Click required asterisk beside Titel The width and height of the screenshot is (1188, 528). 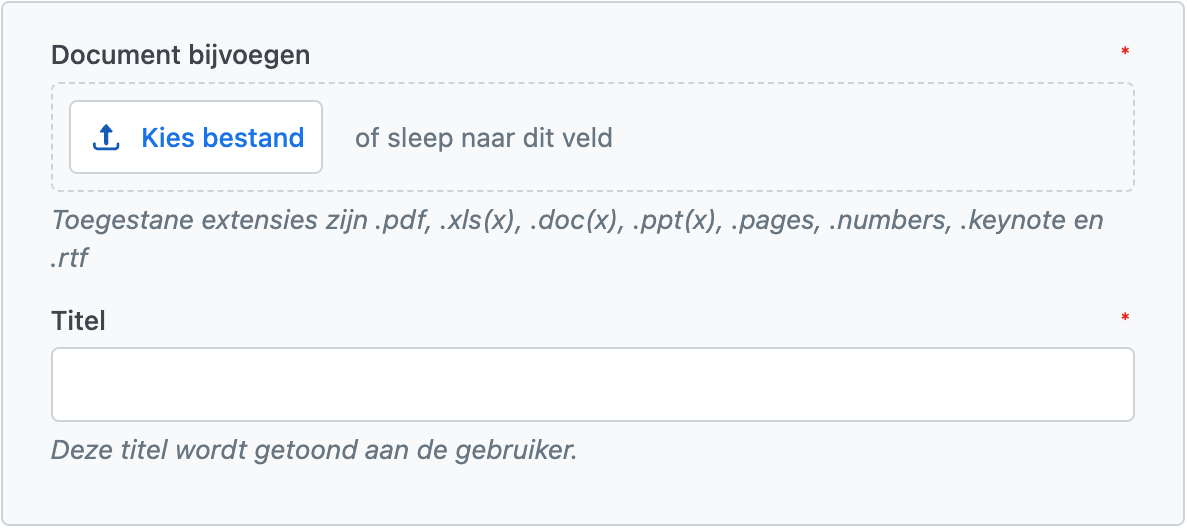[x=1125, y=318]
